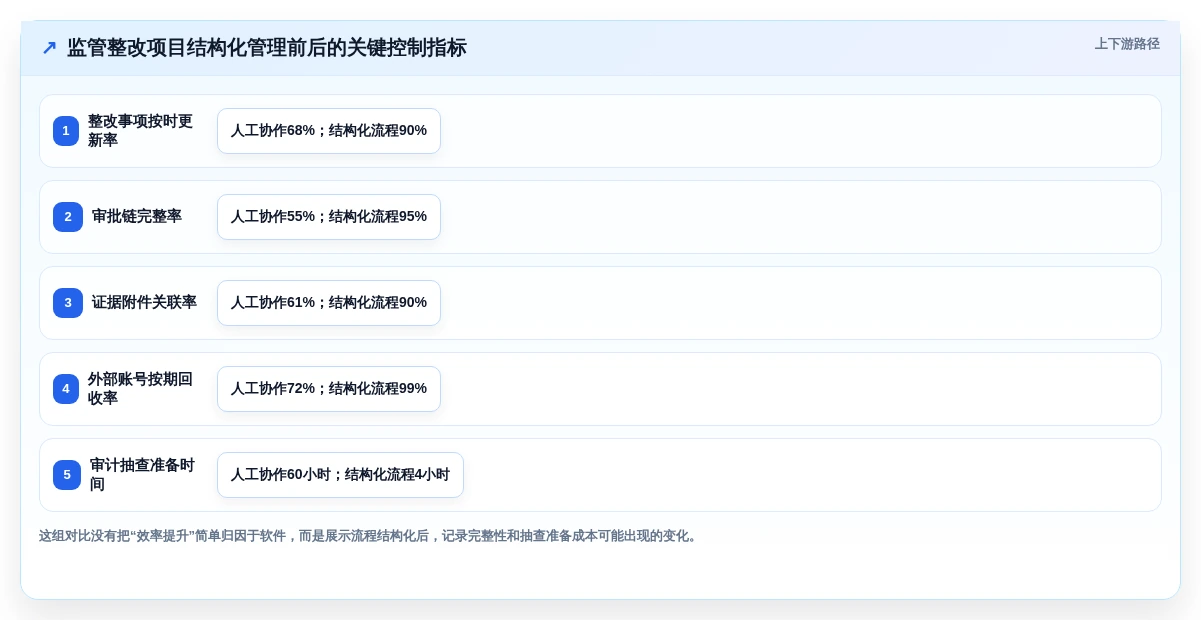Click value chip 人工协作61%；结构化流程90%
The image size is (1201, 620).
tap(329, 303)
